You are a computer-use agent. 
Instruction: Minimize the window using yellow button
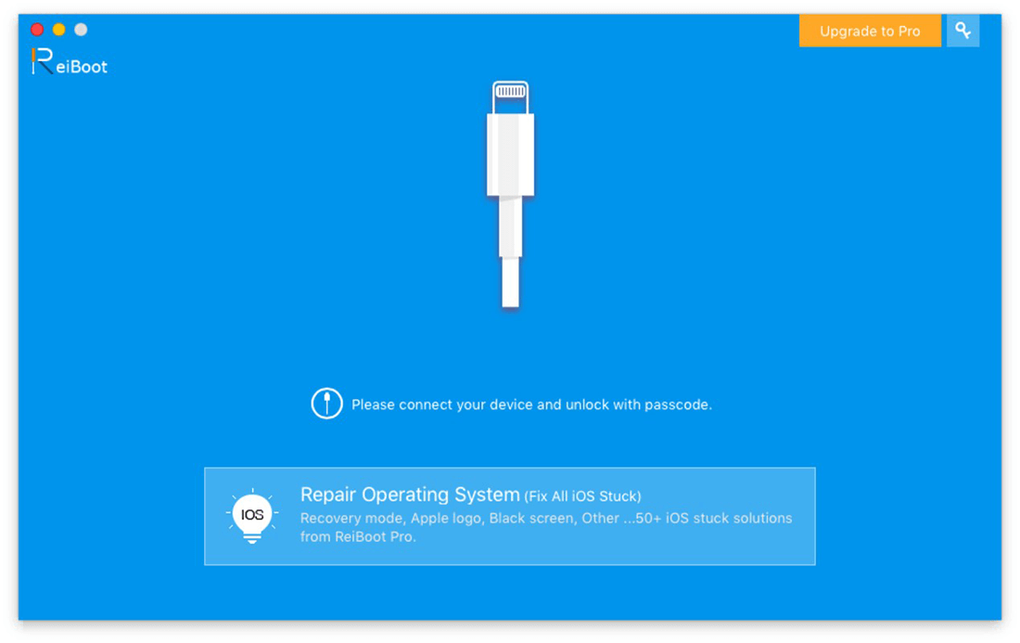tap(59, 29)
